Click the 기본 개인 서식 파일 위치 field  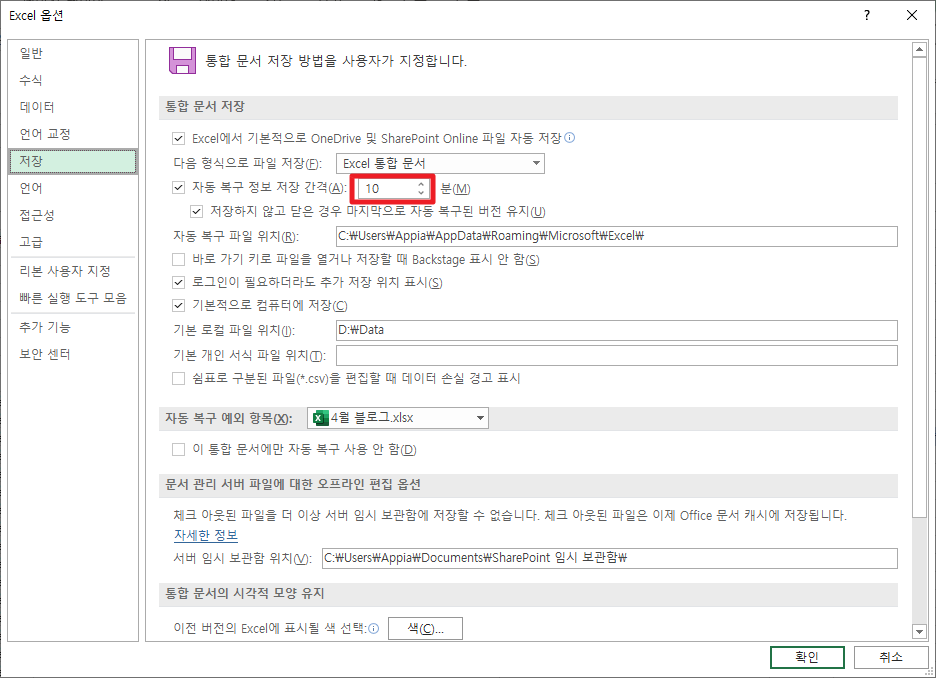617,355
